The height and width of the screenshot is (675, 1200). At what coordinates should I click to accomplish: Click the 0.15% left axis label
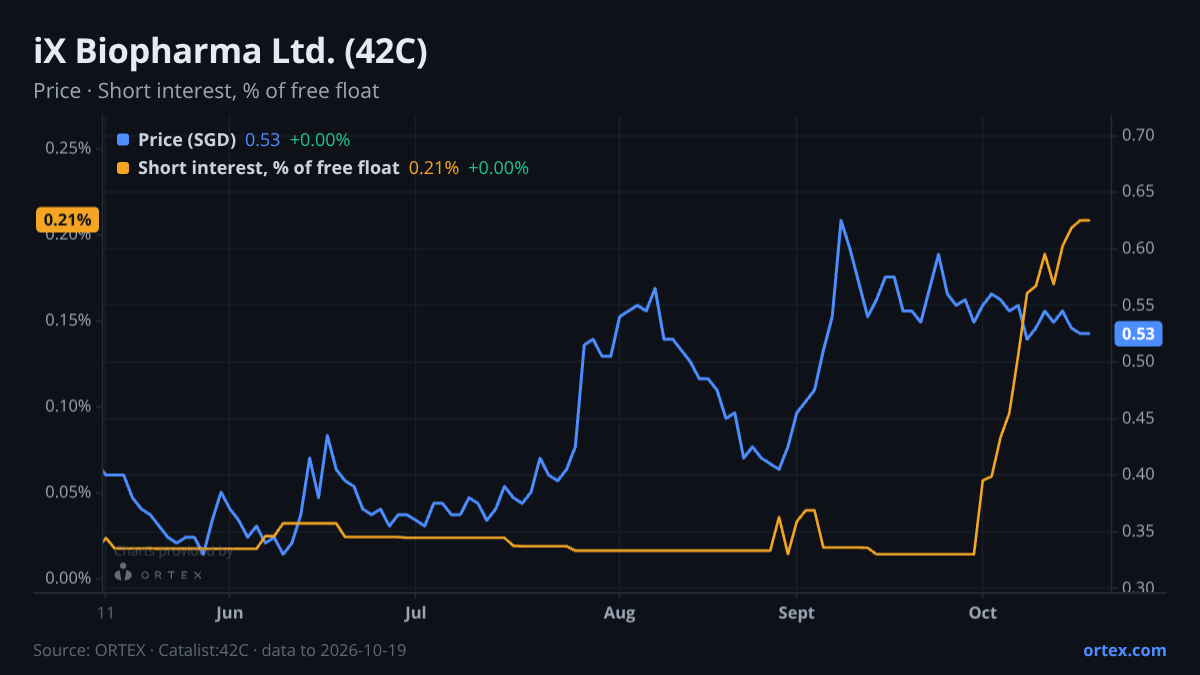[68, 320]
